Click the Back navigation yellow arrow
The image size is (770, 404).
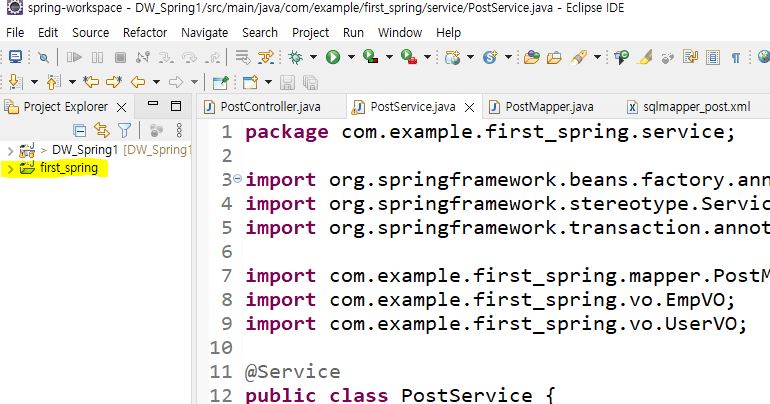tap(138, 82)
